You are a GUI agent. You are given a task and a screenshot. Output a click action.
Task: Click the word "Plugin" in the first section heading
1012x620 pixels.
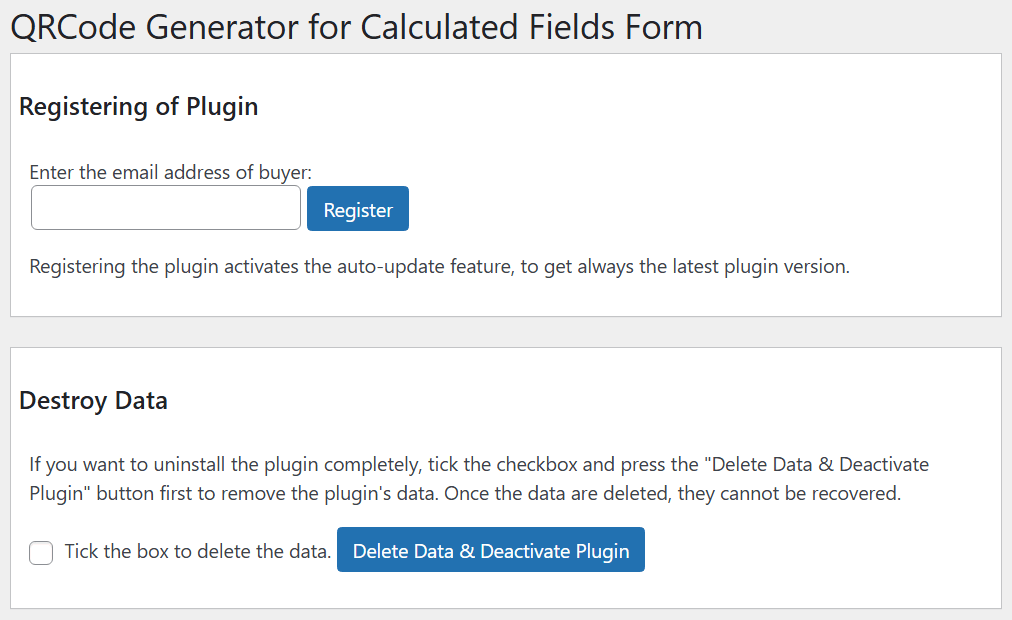coord(218,107)
